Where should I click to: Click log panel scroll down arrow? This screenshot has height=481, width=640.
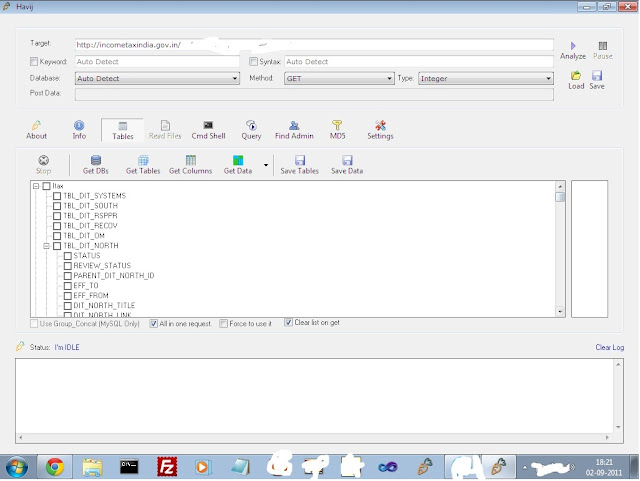[x=618, y=428]
